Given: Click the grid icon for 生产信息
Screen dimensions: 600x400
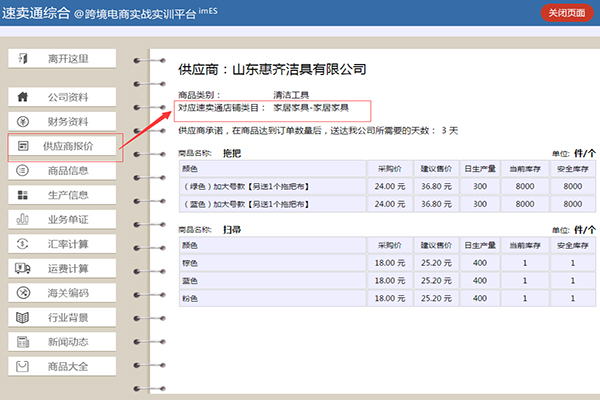Looking at the screenshot, I should [x=23, y=195].
